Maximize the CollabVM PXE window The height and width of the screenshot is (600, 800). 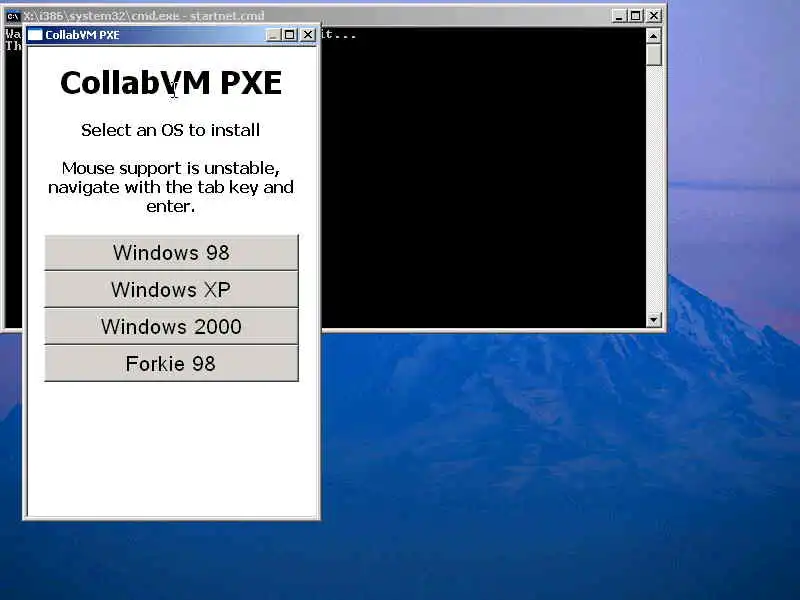289,35
